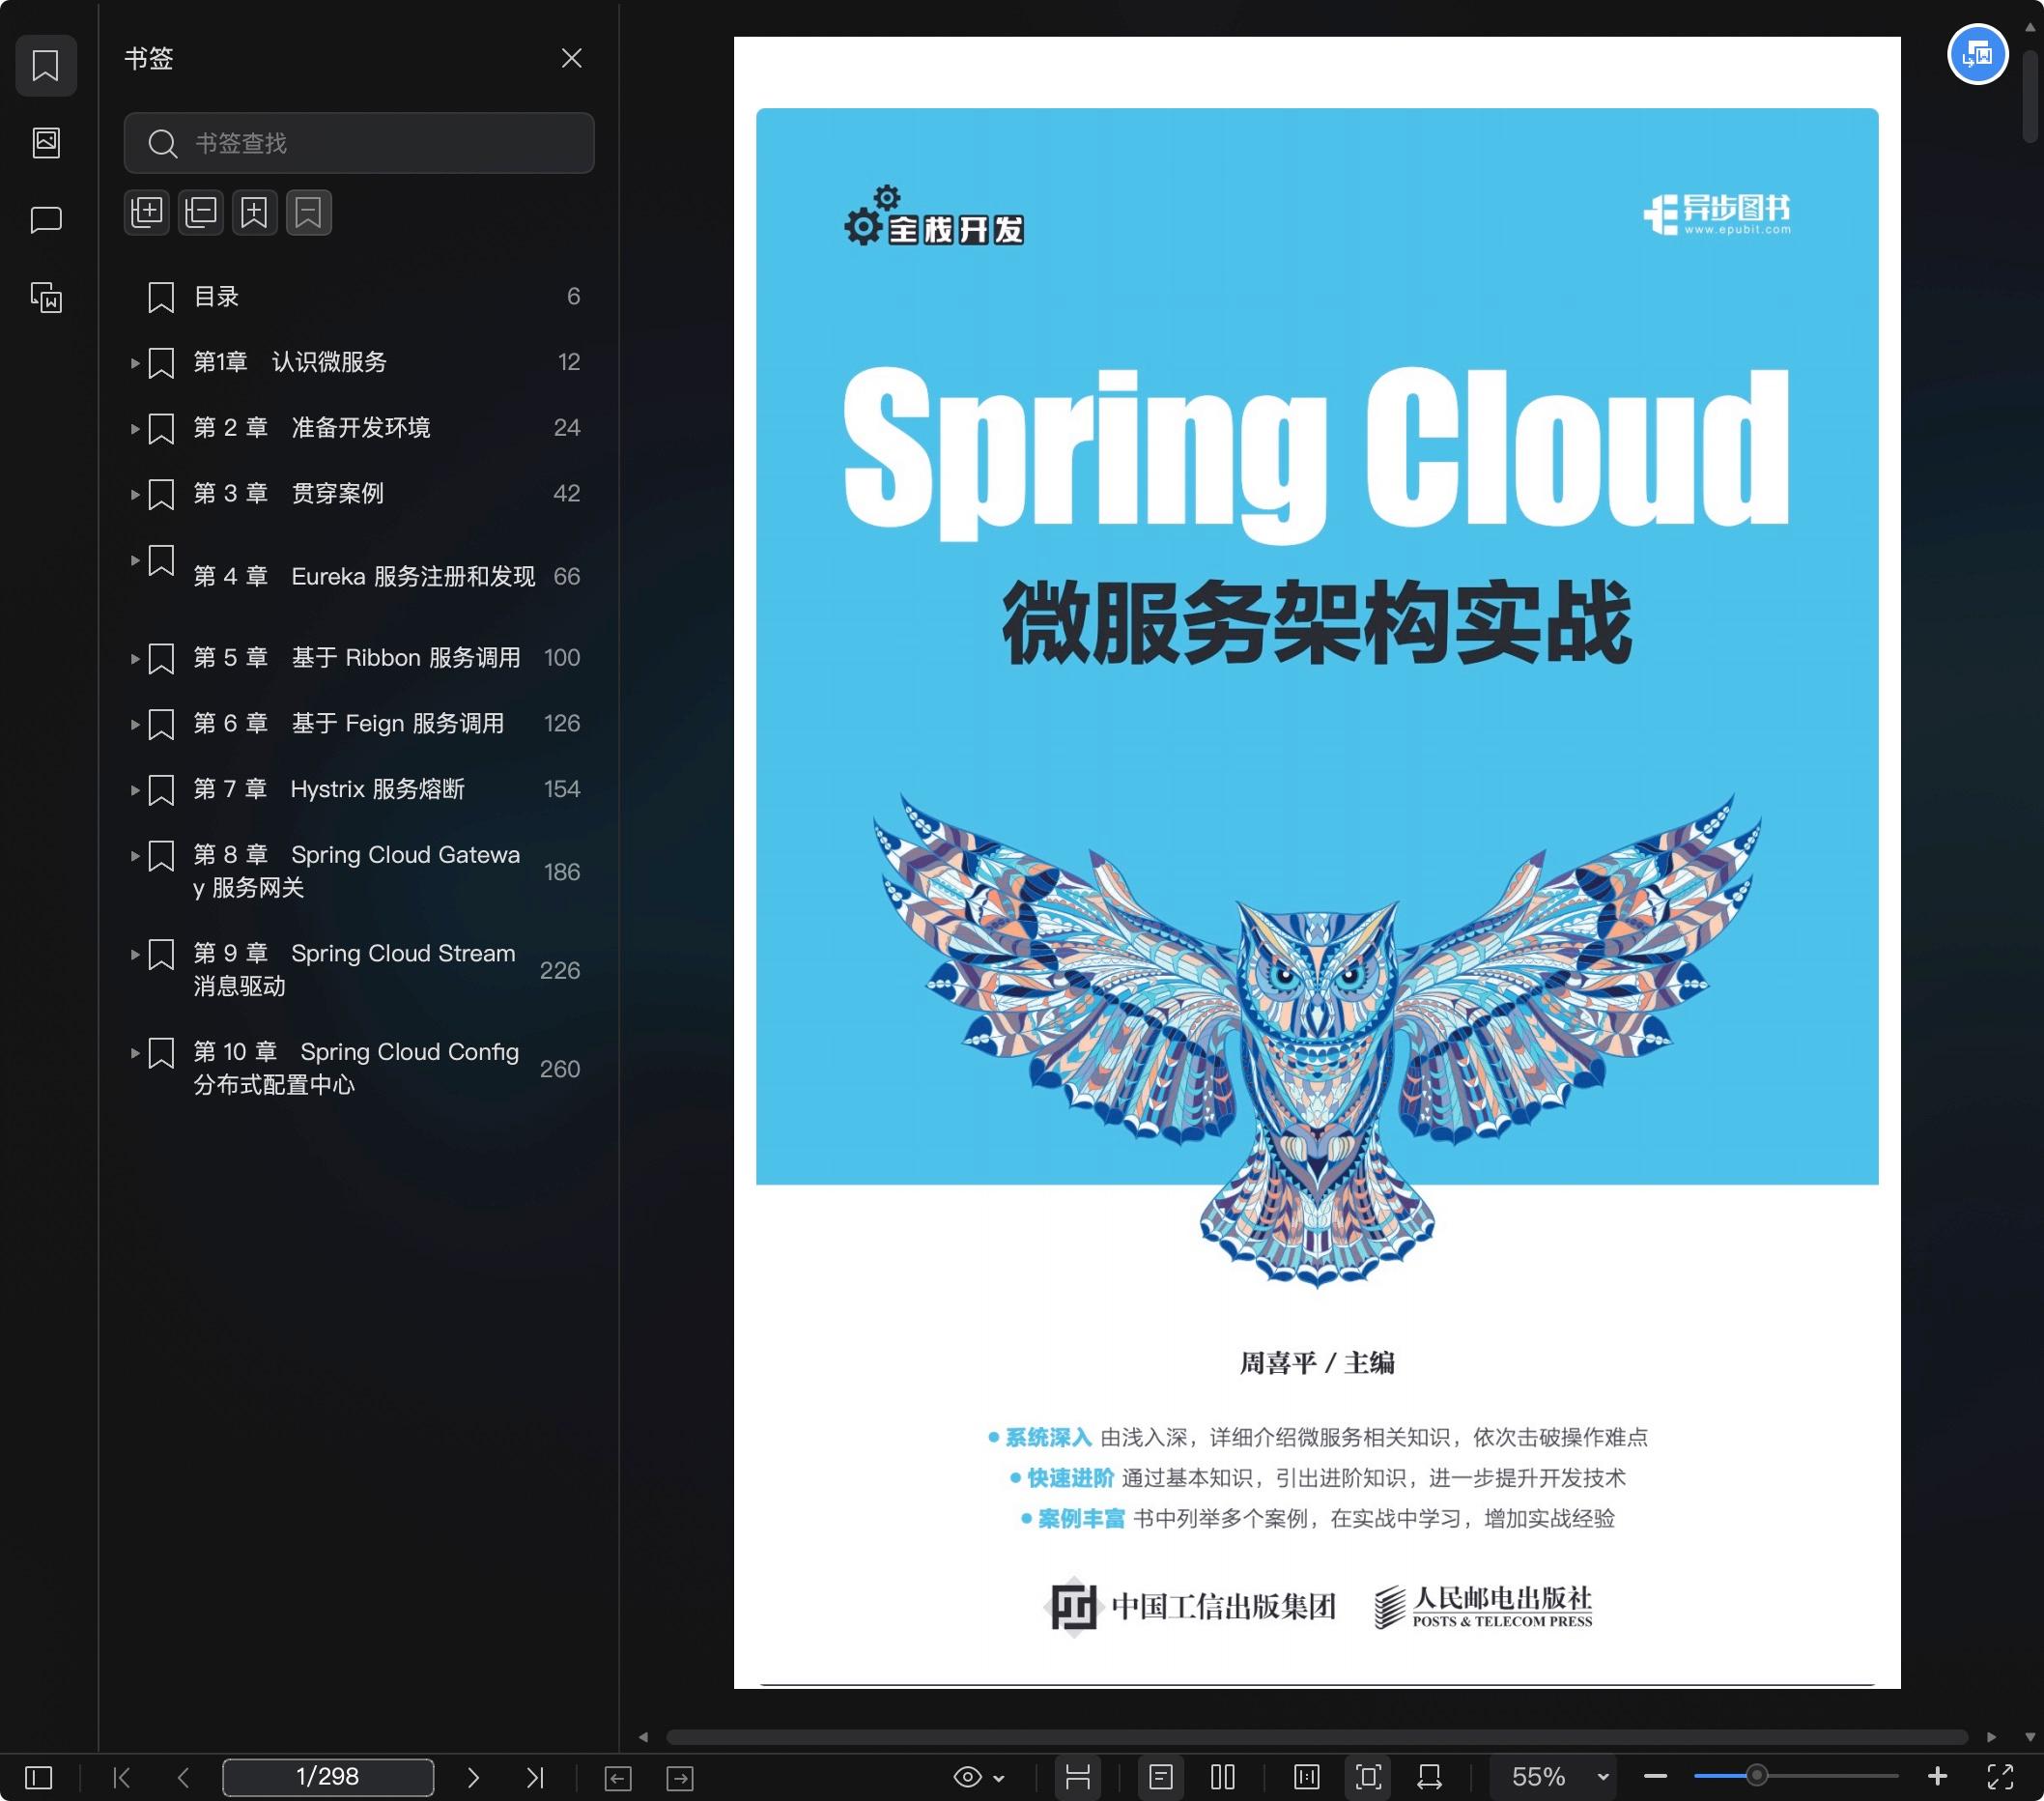Go to first page button
This screenshot has width=2044, height=1801.
122,1777
